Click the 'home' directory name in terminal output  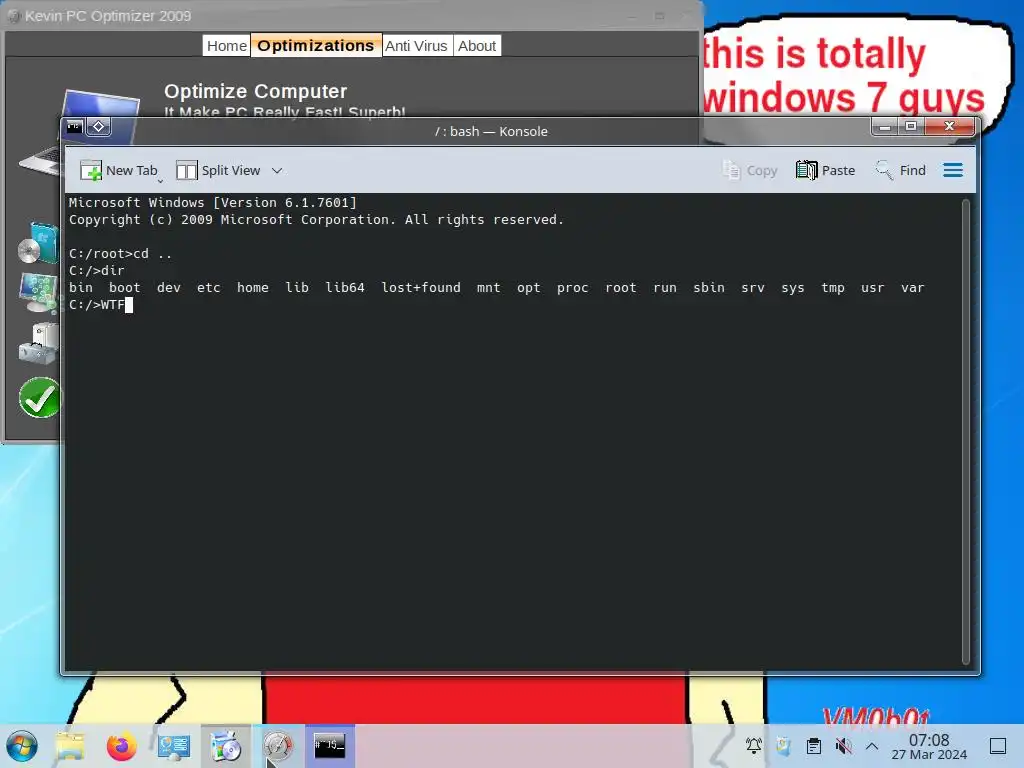point(253,287)
